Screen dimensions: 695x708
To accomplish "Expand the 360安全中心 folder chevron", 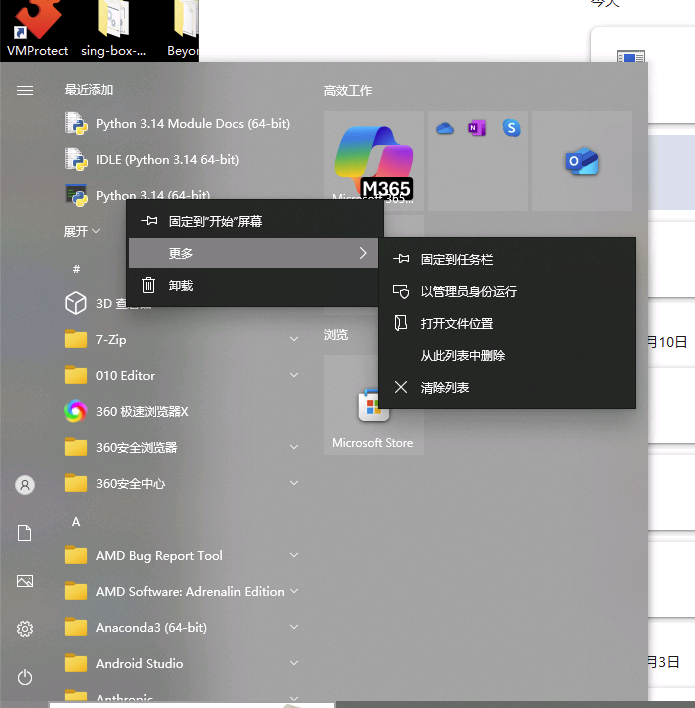I will tap(294, 483).
